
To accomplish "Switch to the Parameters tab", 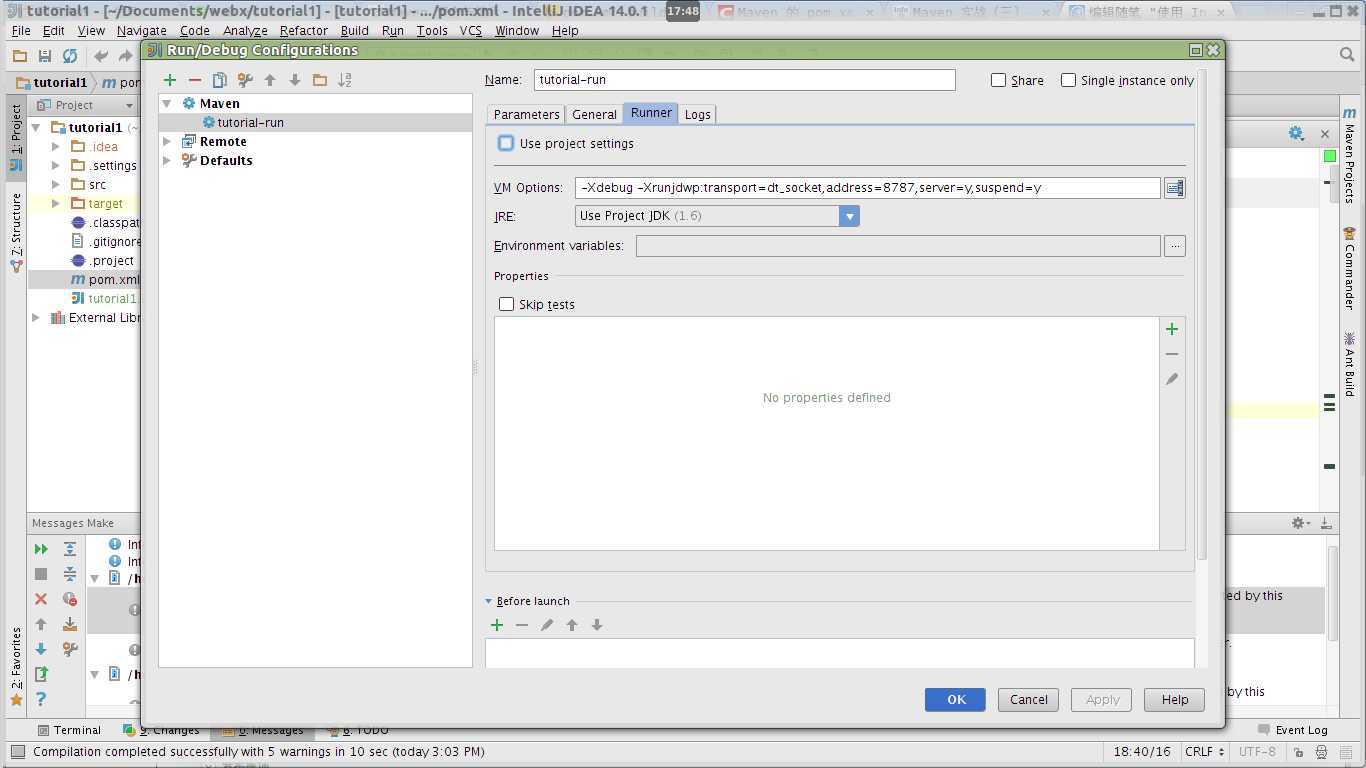I will [526, 114].
